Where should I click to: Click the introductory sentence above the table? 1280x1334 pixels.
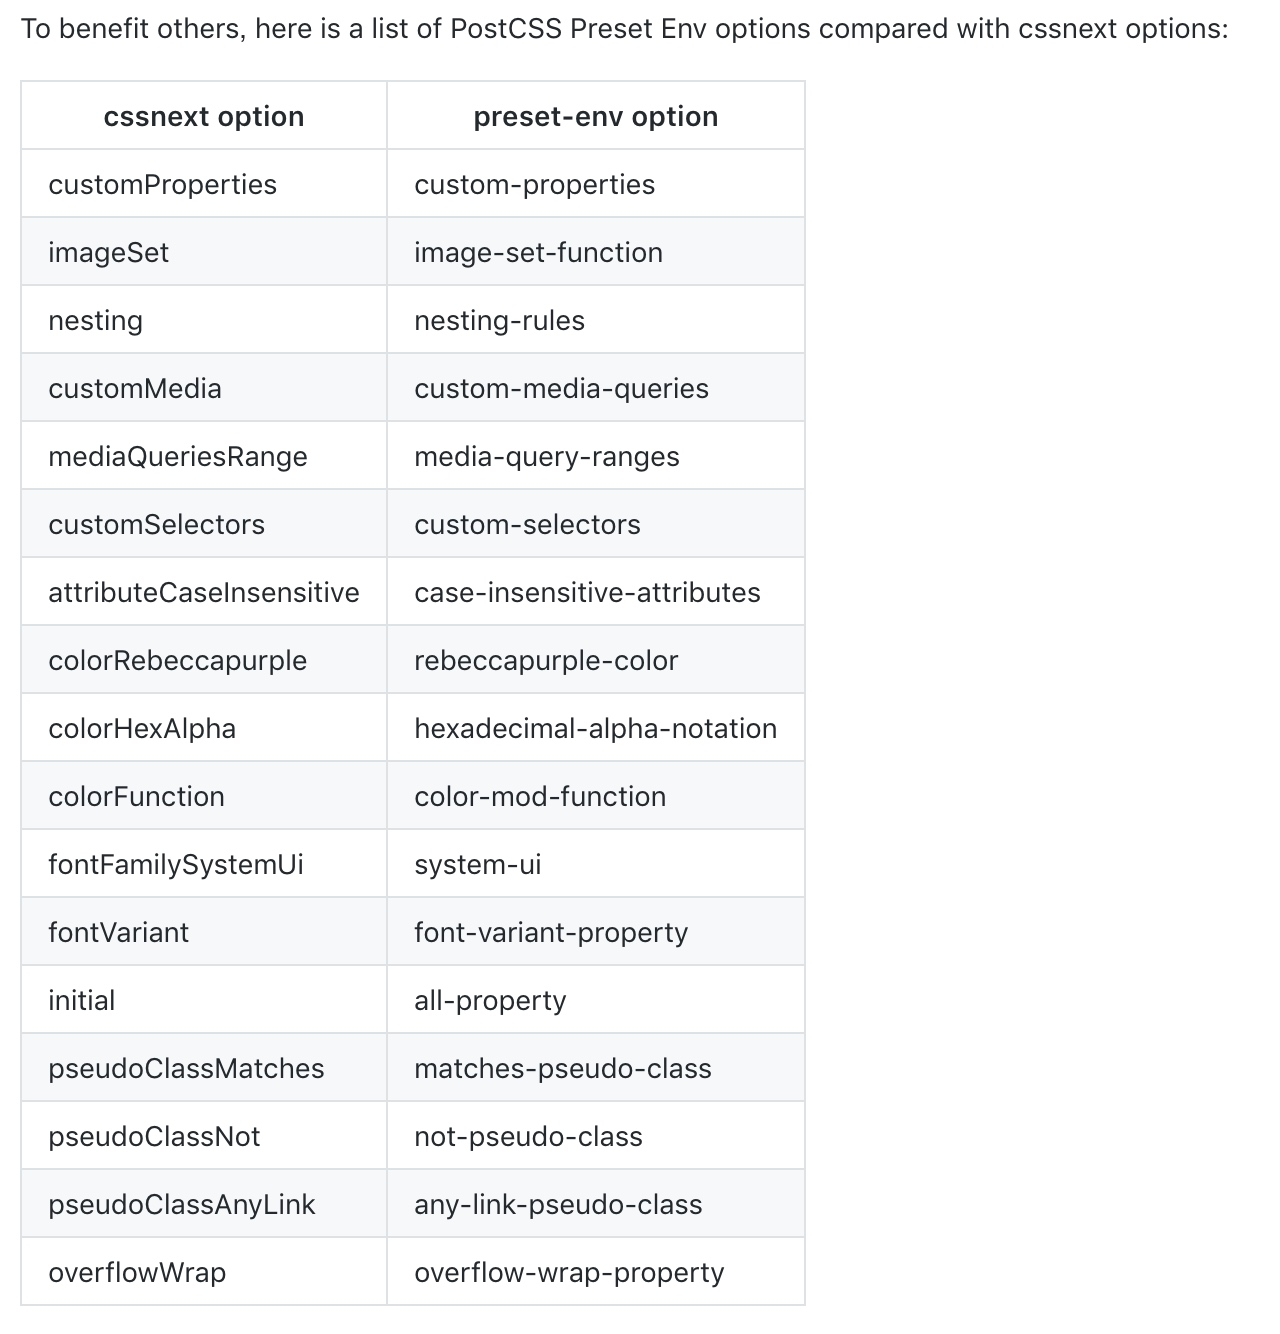pyautogui.click(x=624, y=29)
